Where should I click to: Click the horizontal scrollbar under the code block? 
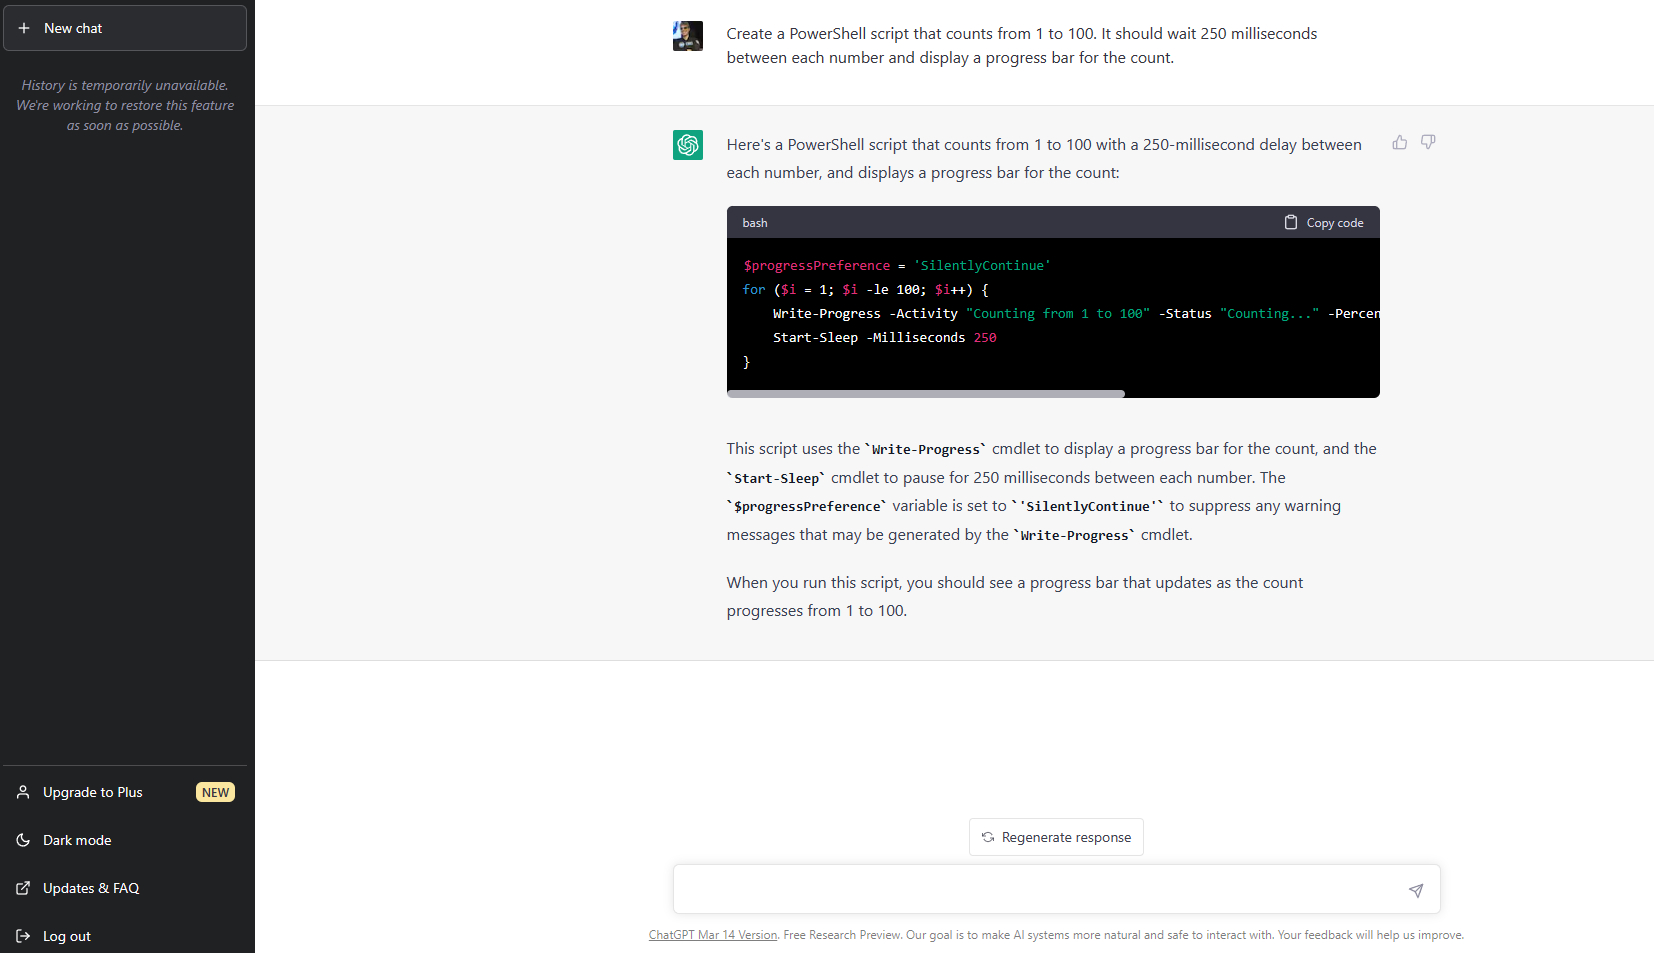coord(926,393)
